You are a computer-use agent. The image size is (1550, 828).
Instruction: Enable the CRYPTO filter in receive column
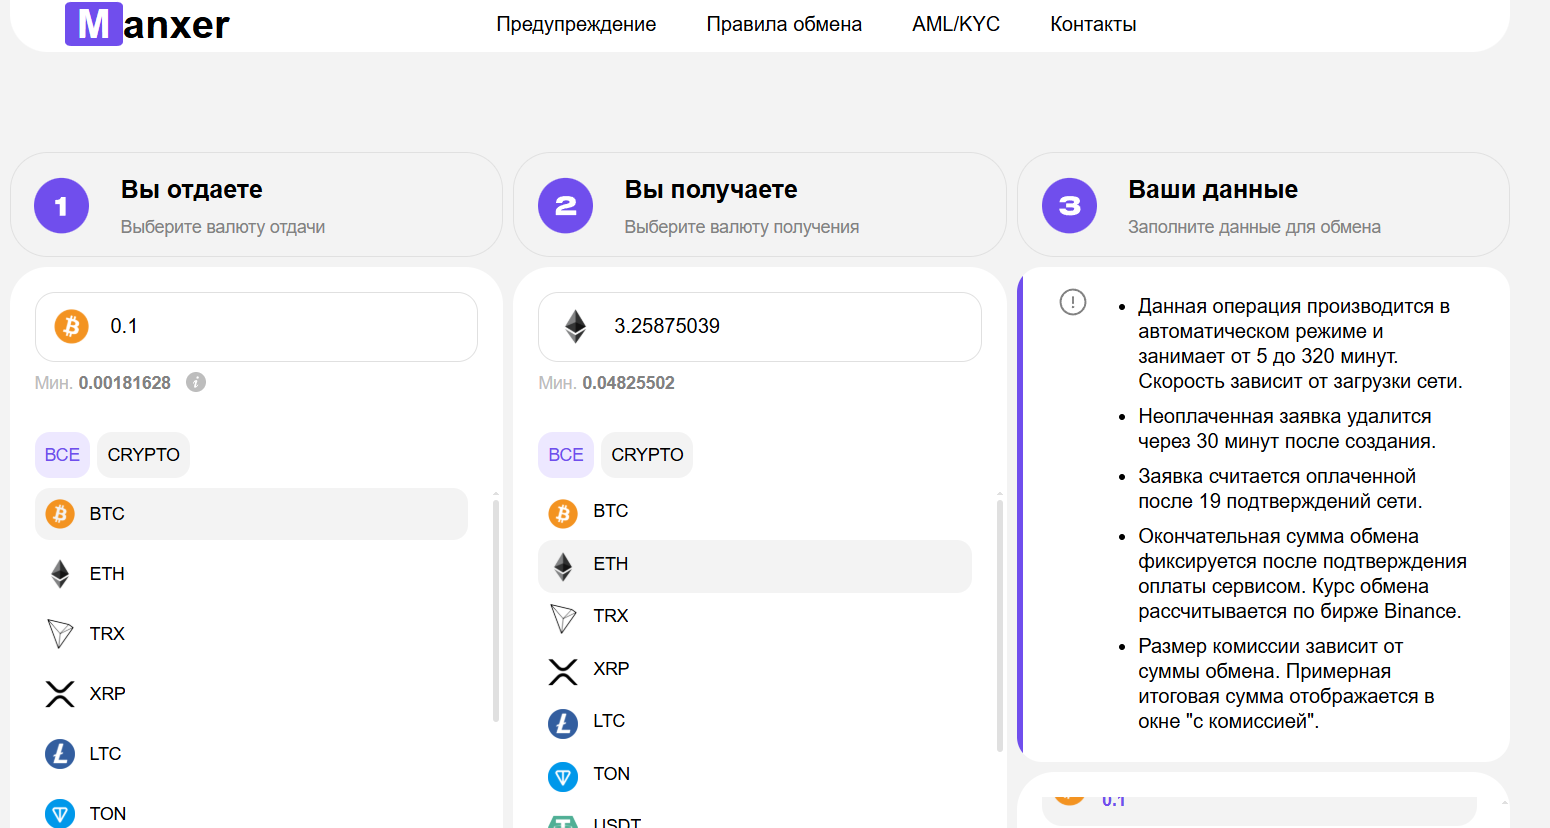click(647, 455)
